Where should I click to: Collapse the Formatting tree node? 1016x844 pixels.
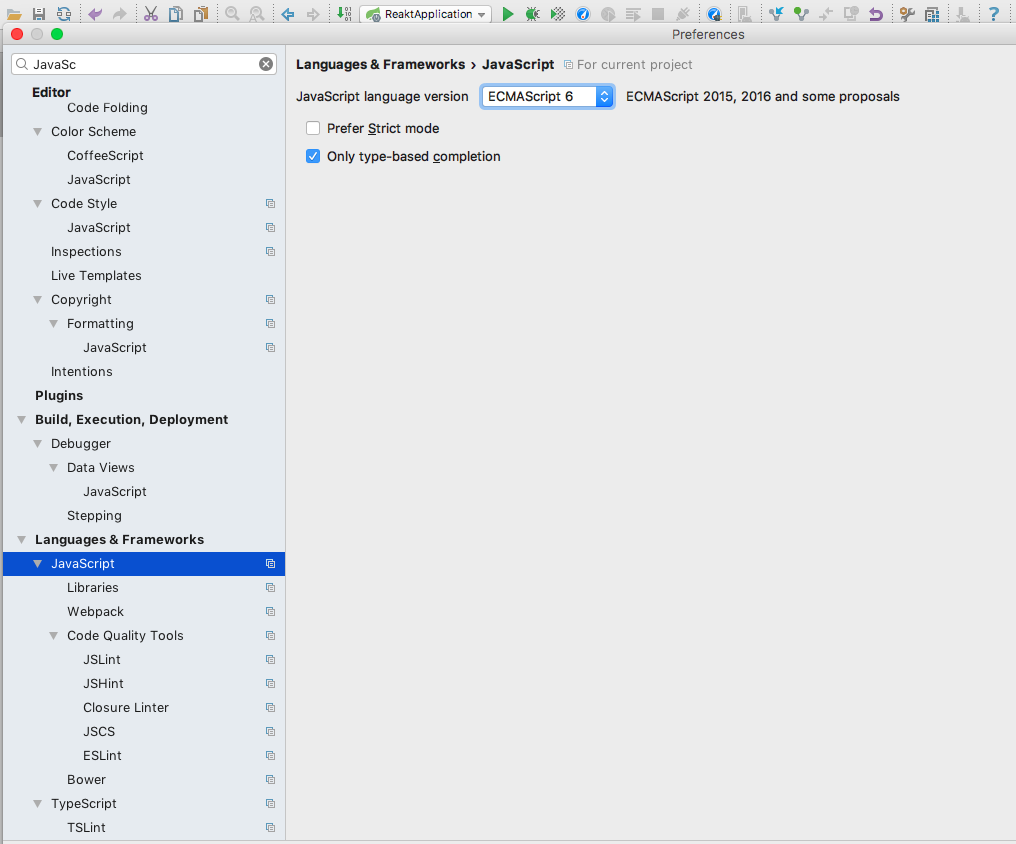pyautogui.click(x=54, y=323)
